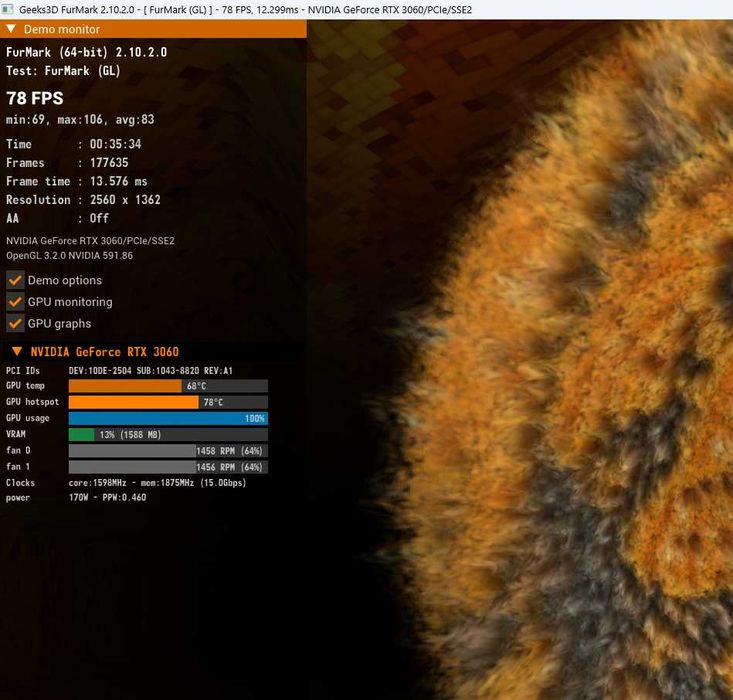The image size is (733, 700).
Task: Click the FurMark (64-bit) 2.10.2.0 heading
Action: [x=86, y=52]
